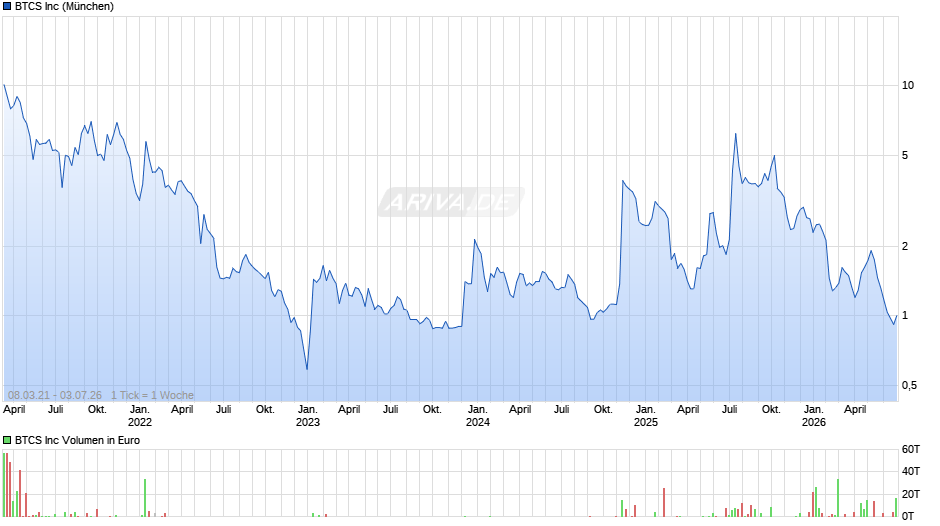Click the green volume legend square

[7, 440]
